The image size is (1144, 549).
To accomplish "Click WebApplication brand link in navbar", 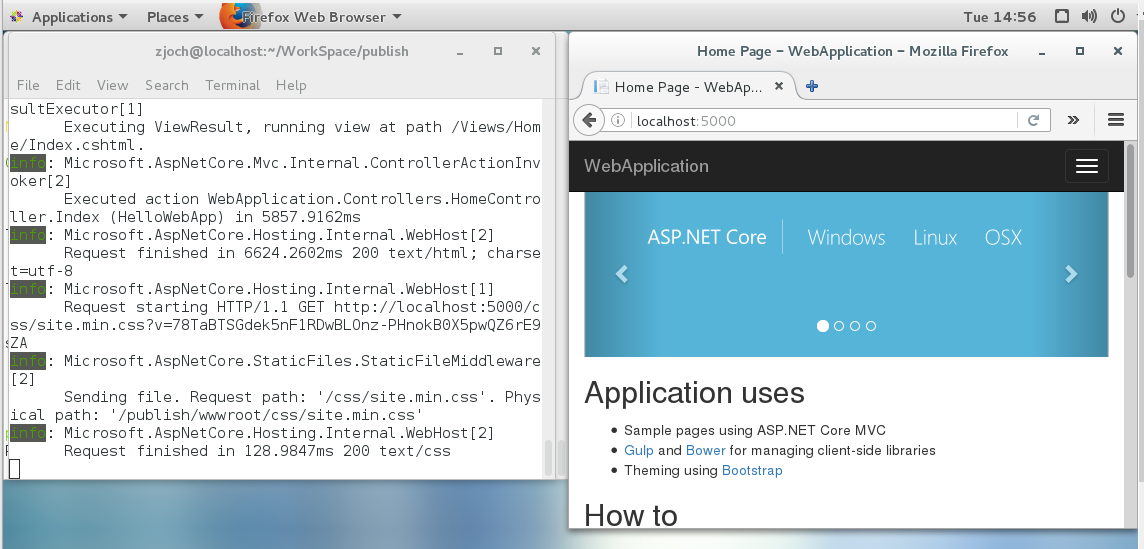I will pyautogui.click(x=646, y=166).
